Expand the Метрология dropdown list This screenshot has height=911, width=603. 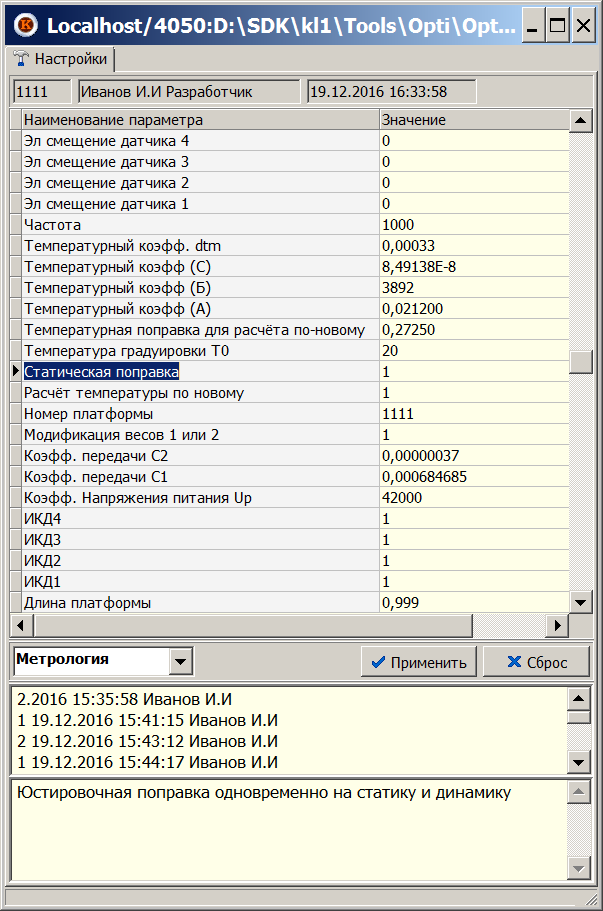[x=180, y=661]
